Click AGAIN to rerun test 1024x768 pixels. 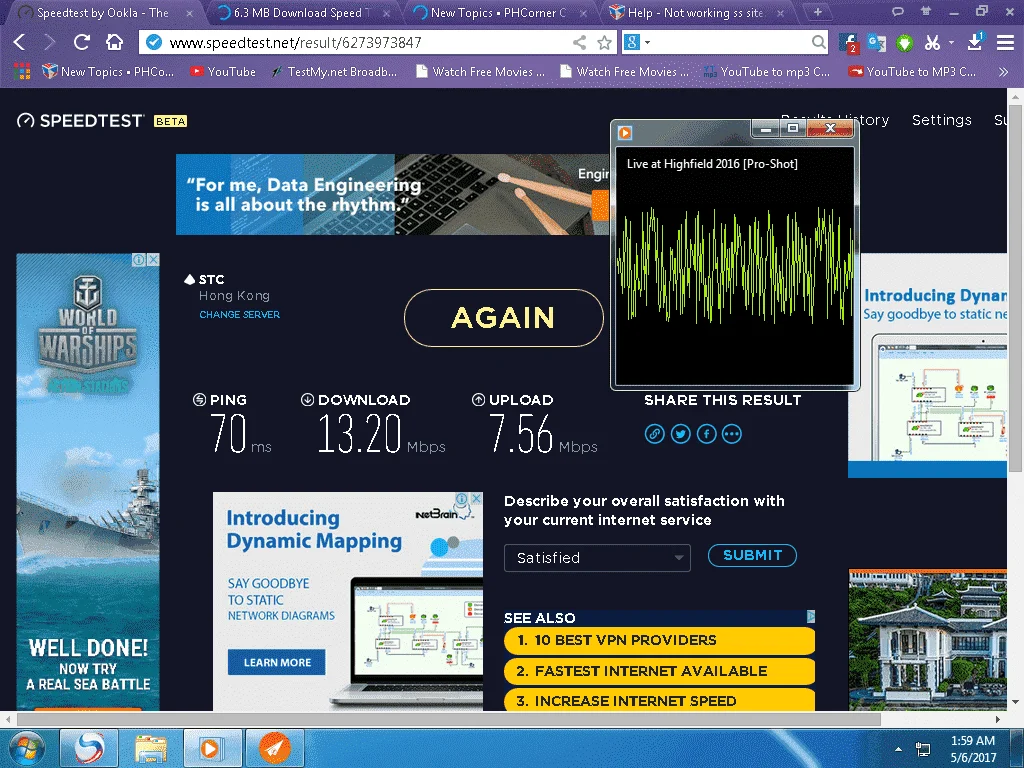pos(504,318)
